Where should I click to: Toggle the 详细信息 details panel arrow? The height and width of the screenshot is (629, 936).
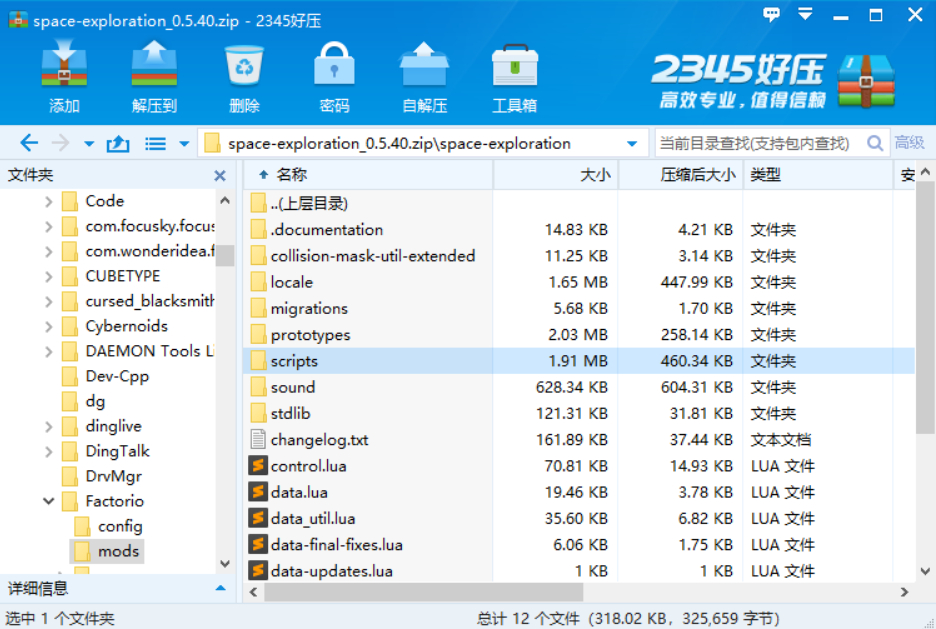tap(220, 588)
